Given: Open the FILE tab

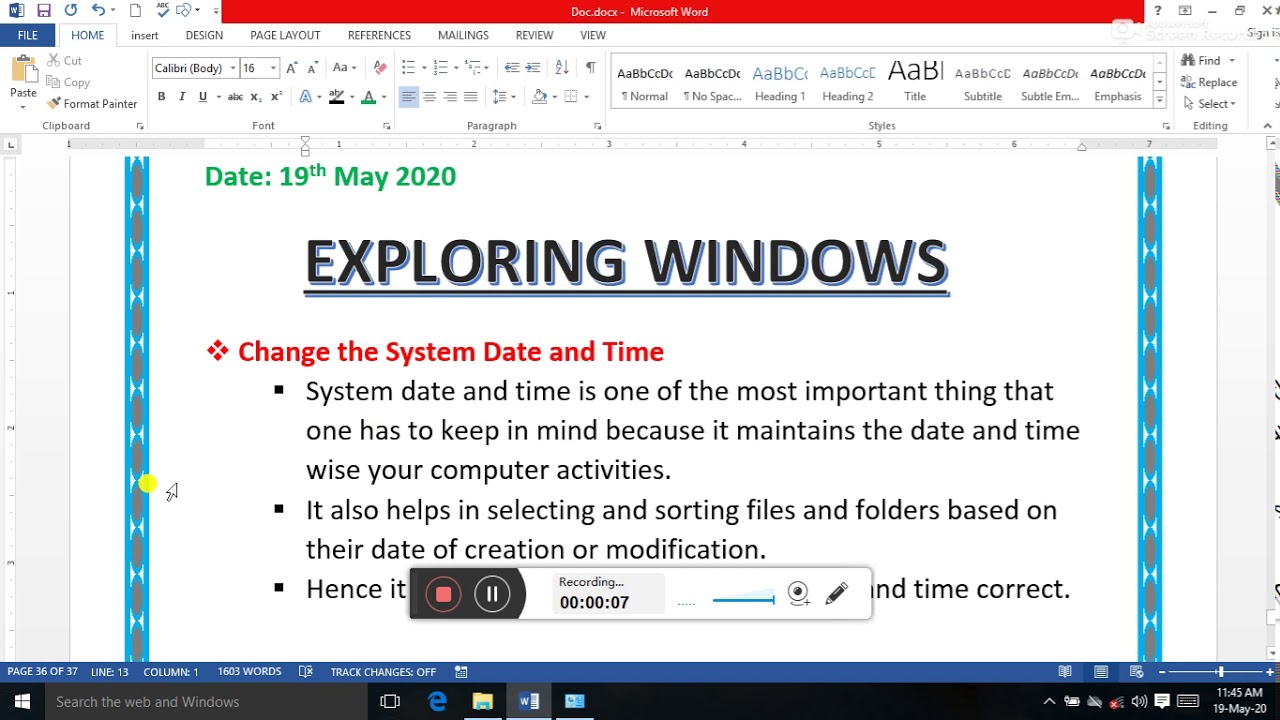Looking at the screenshot, I should coord(28,35).
